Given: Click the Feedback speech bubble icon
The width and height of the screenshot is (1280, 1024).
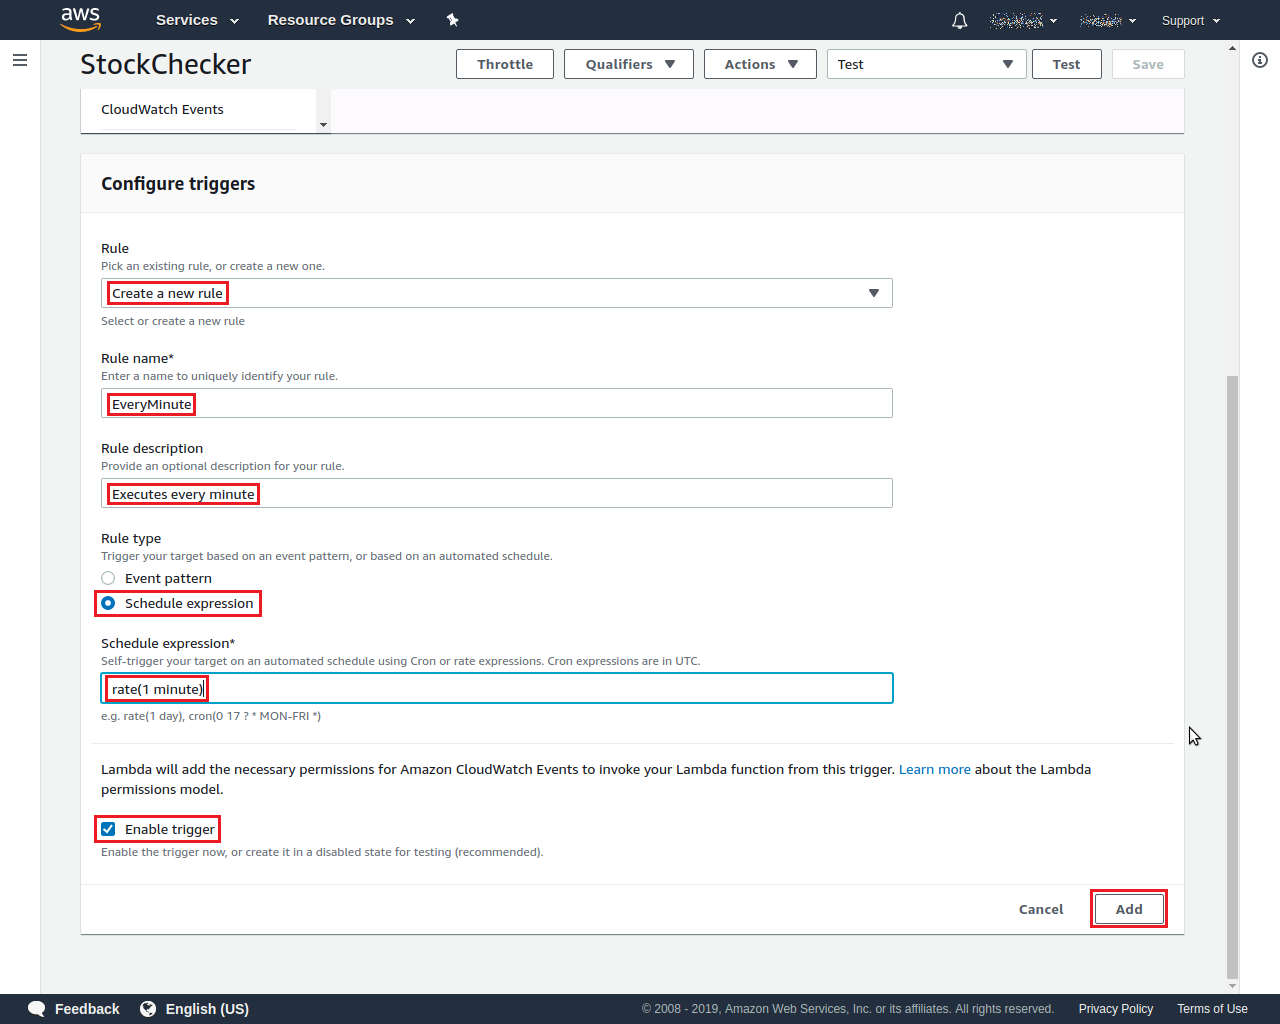Looking at the screenshot, I should click(x=36, y=1009).
